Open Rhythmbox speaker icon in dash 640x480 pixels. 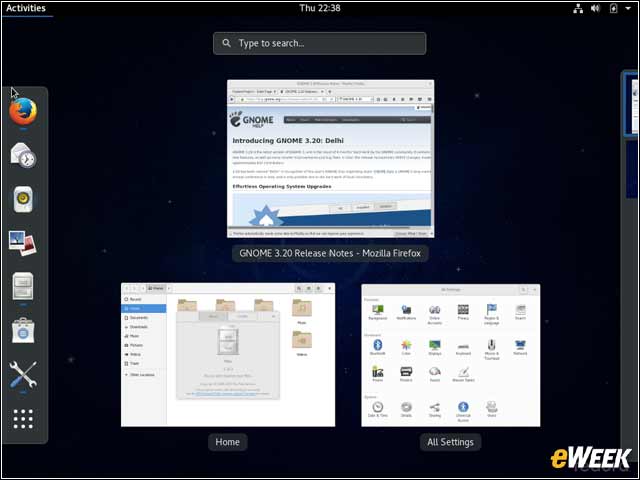[x=23, y=200]
